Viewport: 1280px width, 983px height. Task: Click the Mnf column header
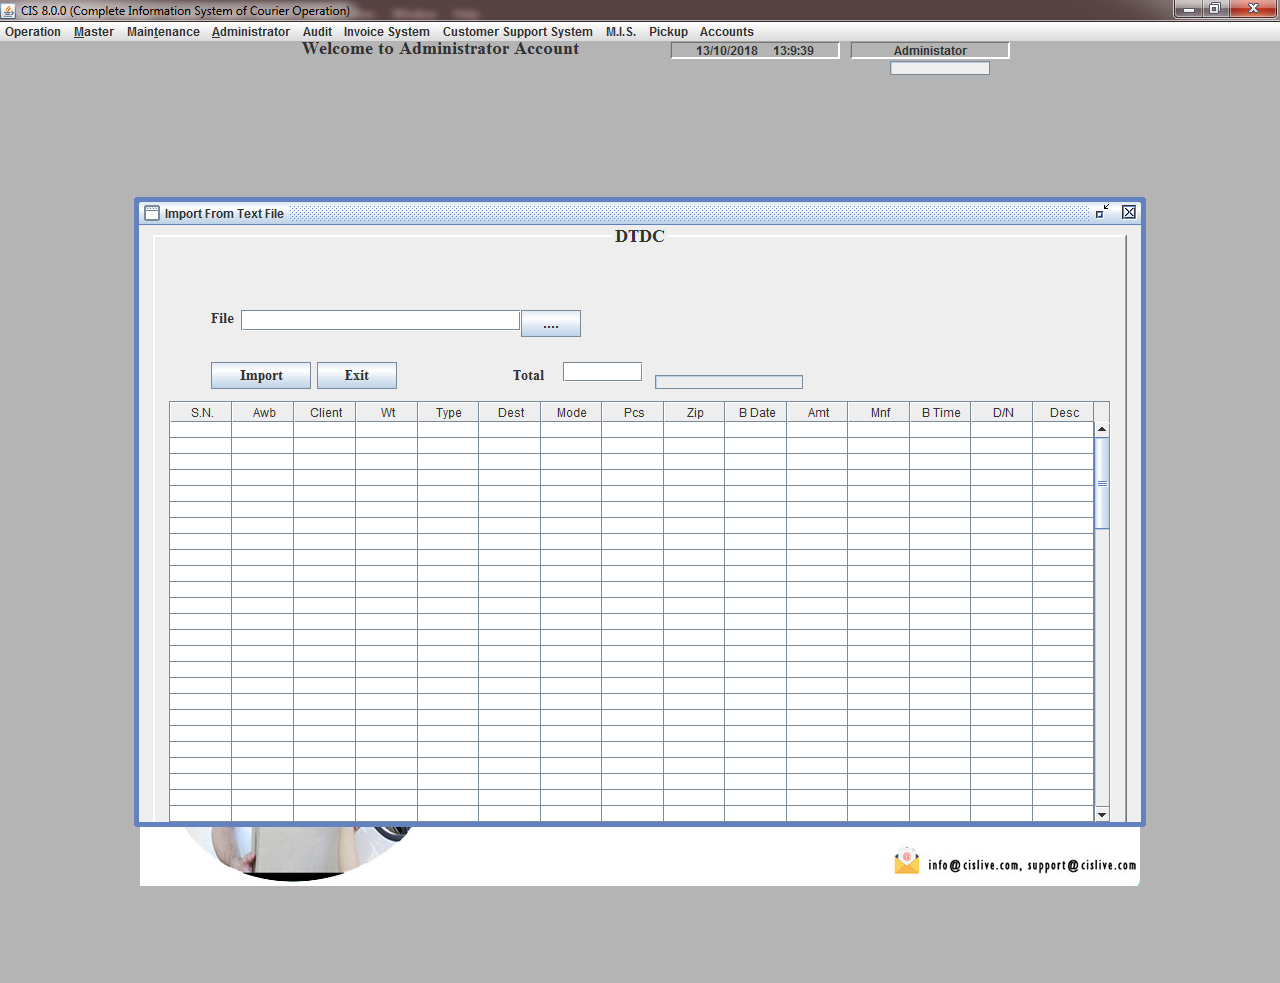880,412
